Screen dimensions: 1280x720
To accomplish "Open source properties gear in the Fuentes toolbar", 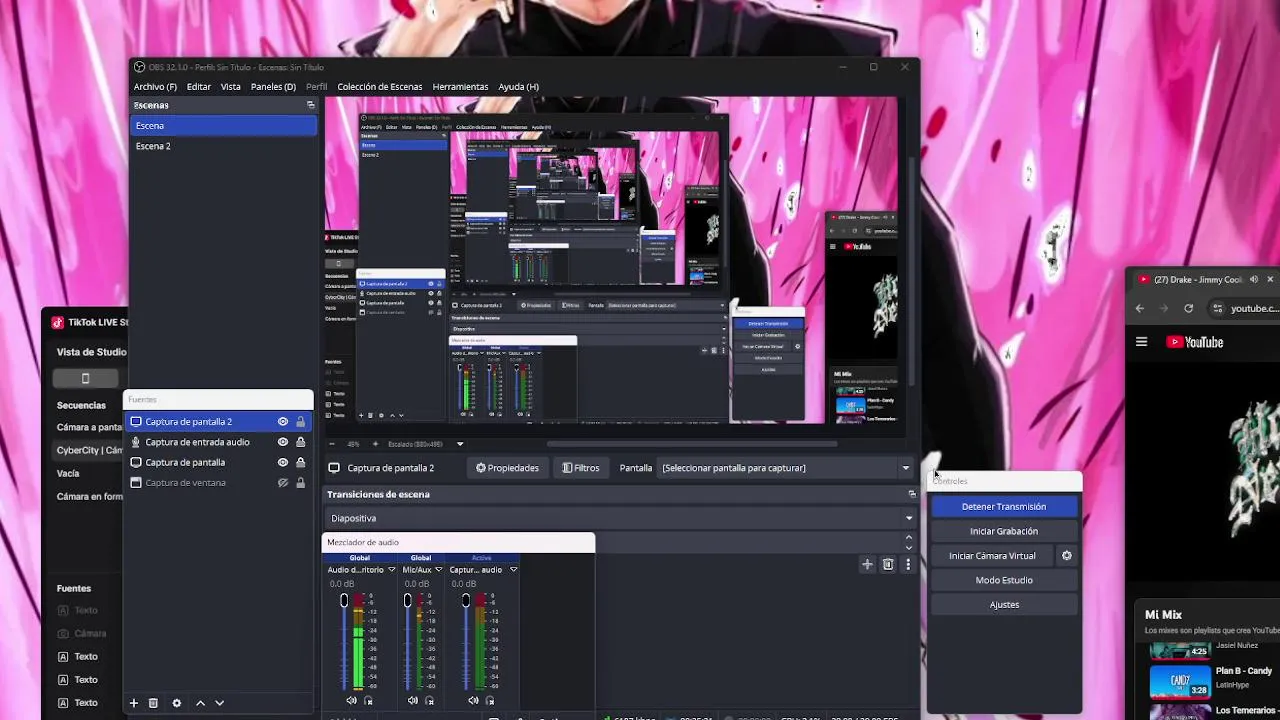I will click(177, 703).
